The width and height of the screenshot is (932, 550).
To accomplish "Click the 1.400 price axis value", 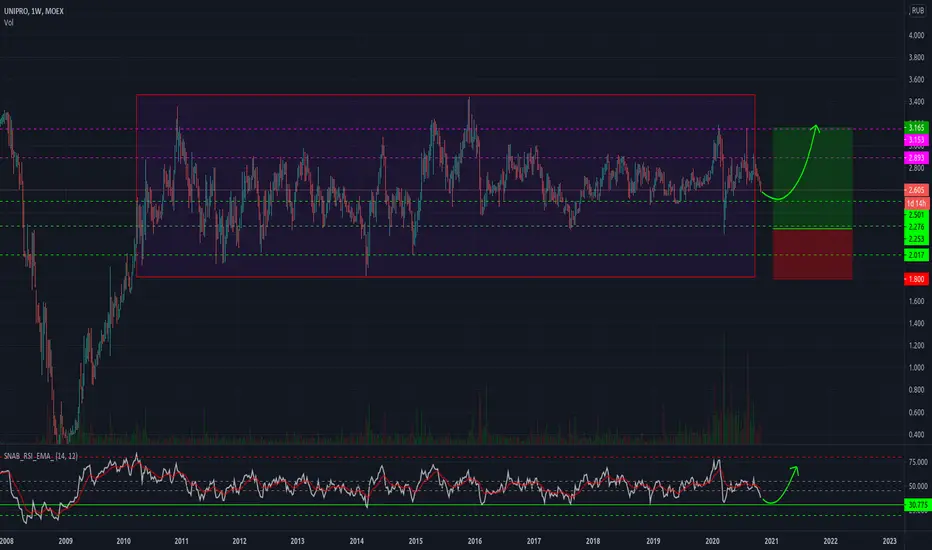I will 916,323.
